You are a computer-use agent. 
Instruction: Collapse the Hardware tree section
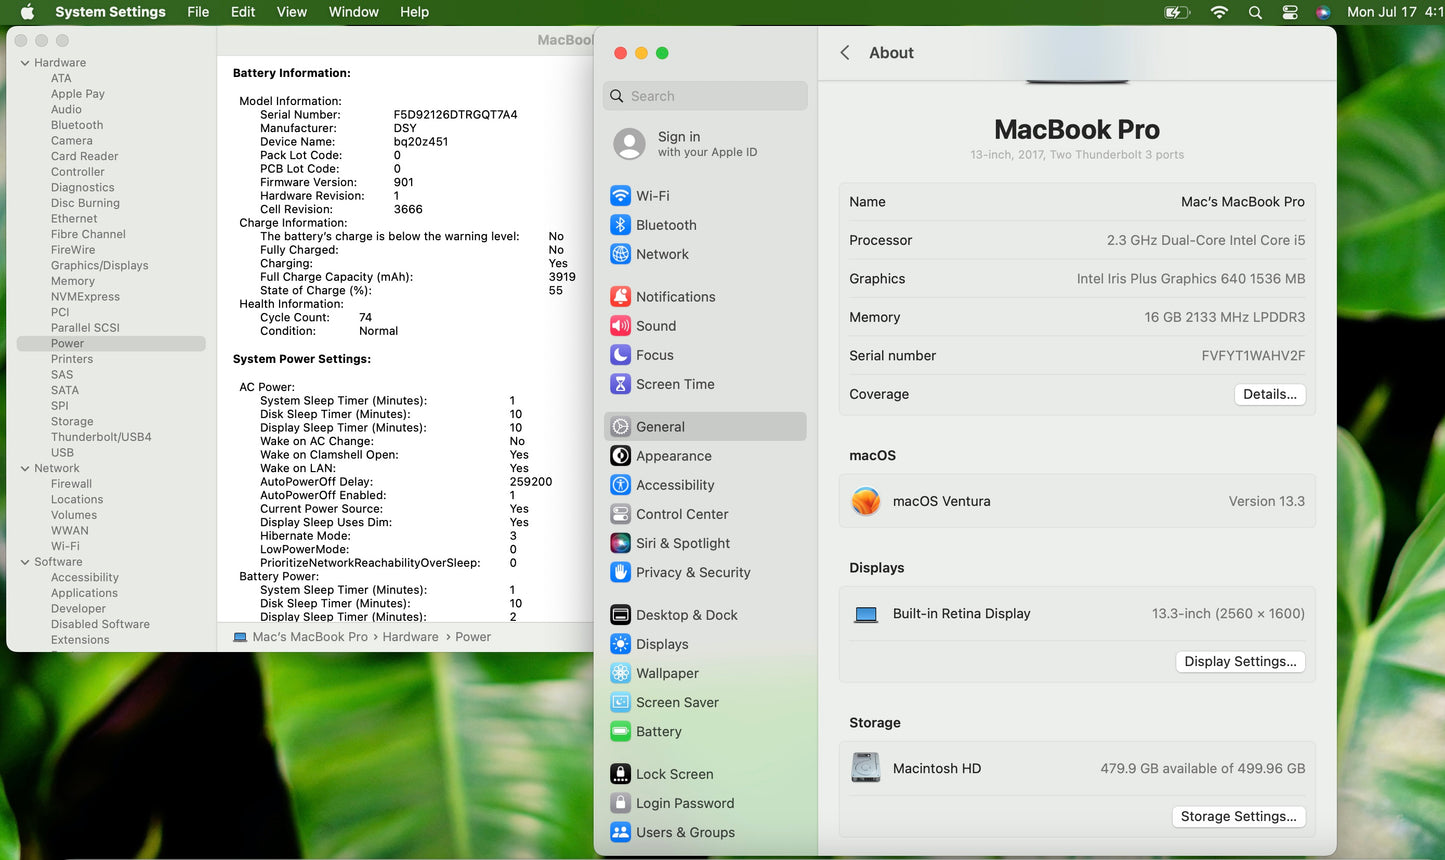pyautogui.click(x=25, y=63)
